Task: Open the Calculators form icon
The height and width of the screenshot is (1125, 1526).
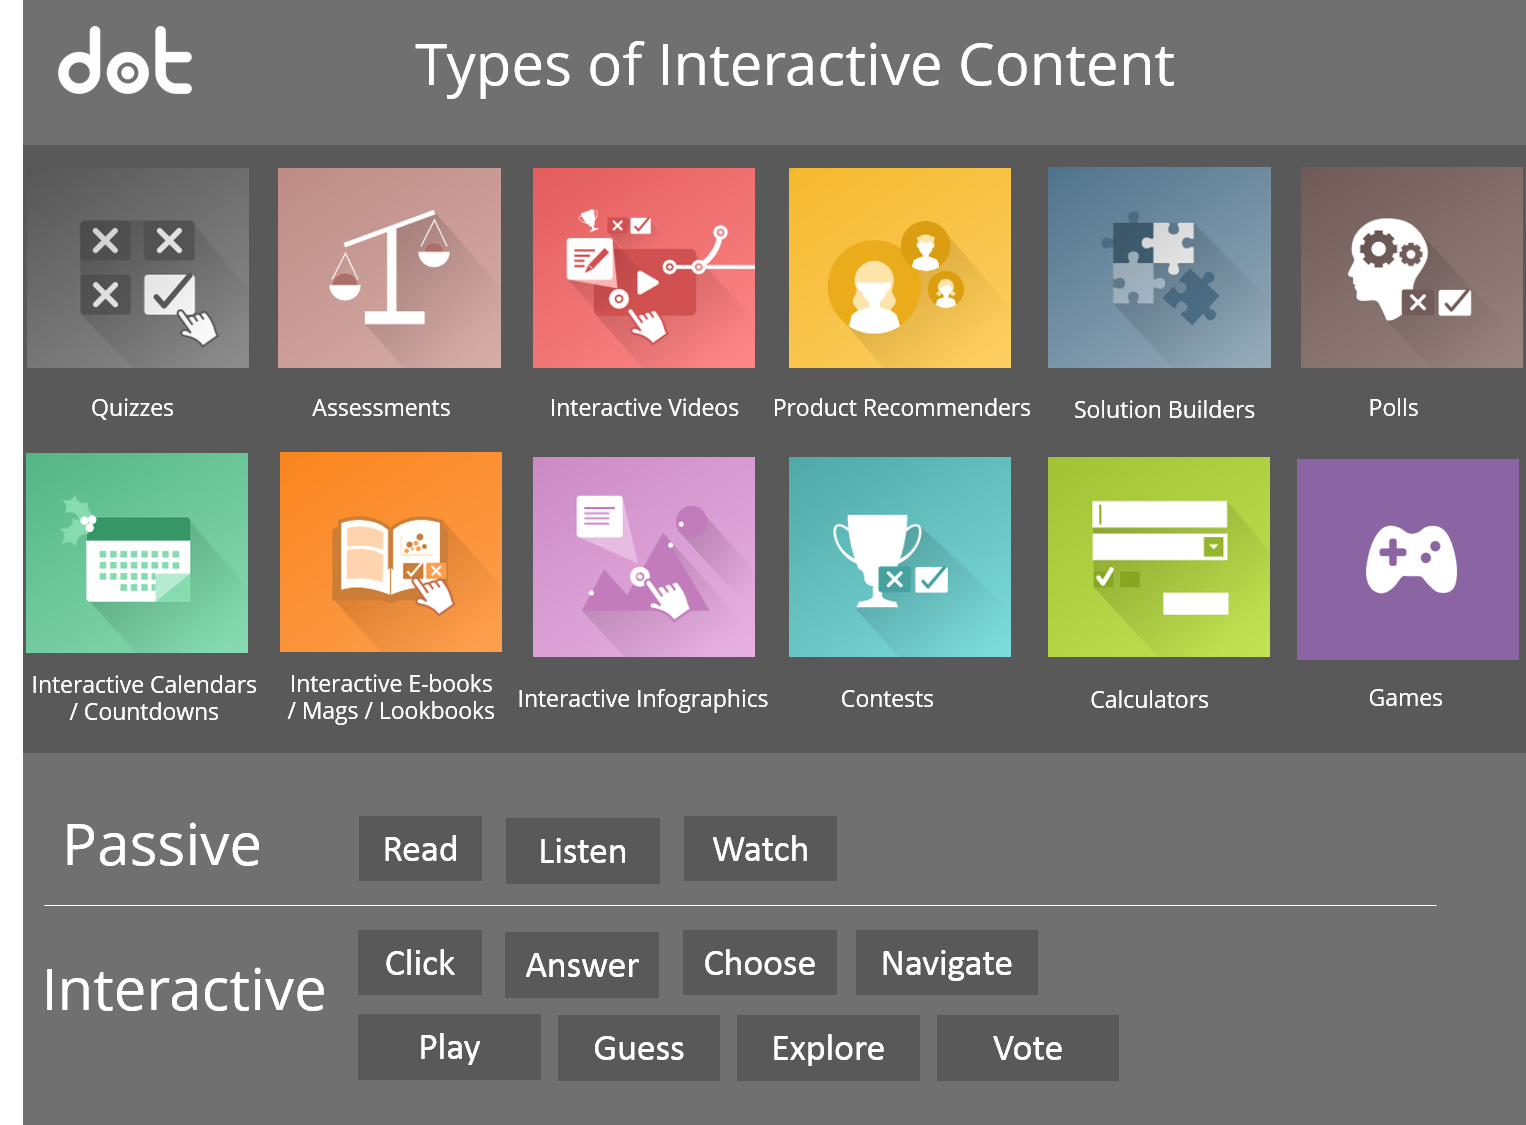Action: (x=1158, y=557)
